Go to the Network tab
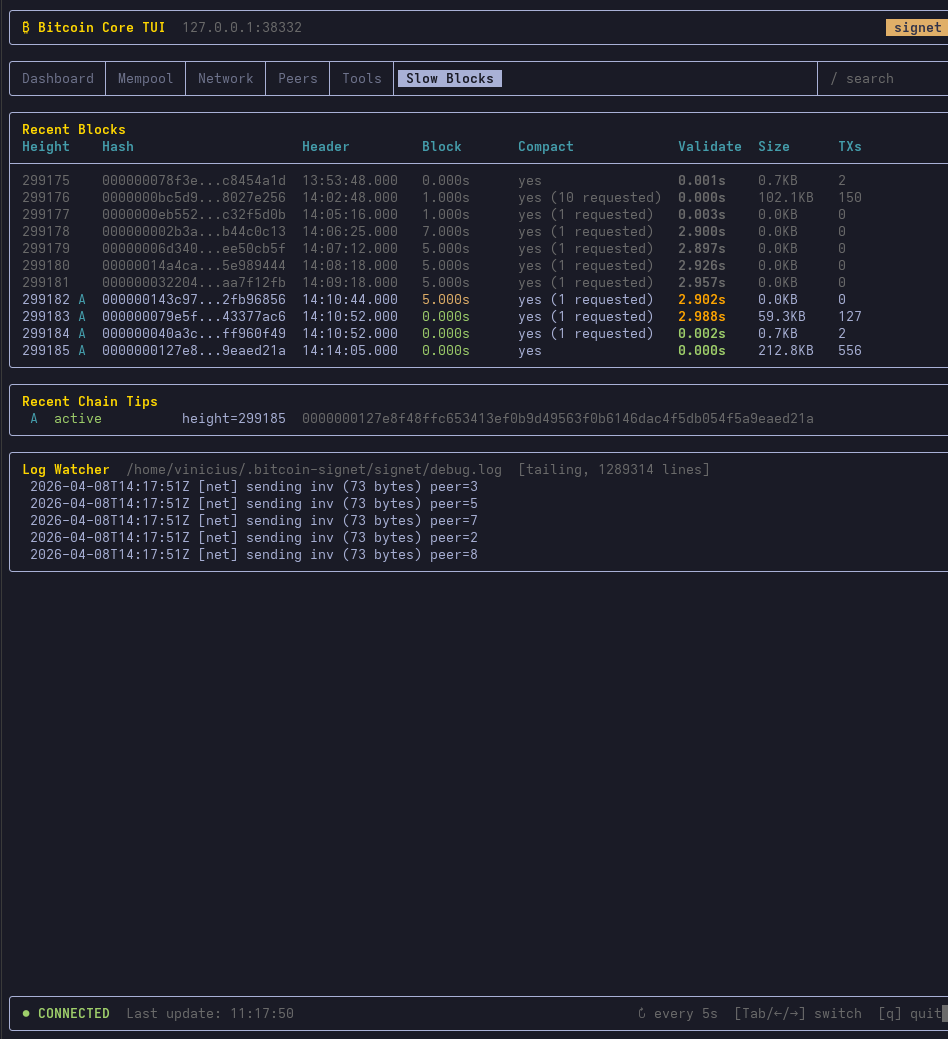Screen dimensions: 948x1039 (x=225, y=79)
